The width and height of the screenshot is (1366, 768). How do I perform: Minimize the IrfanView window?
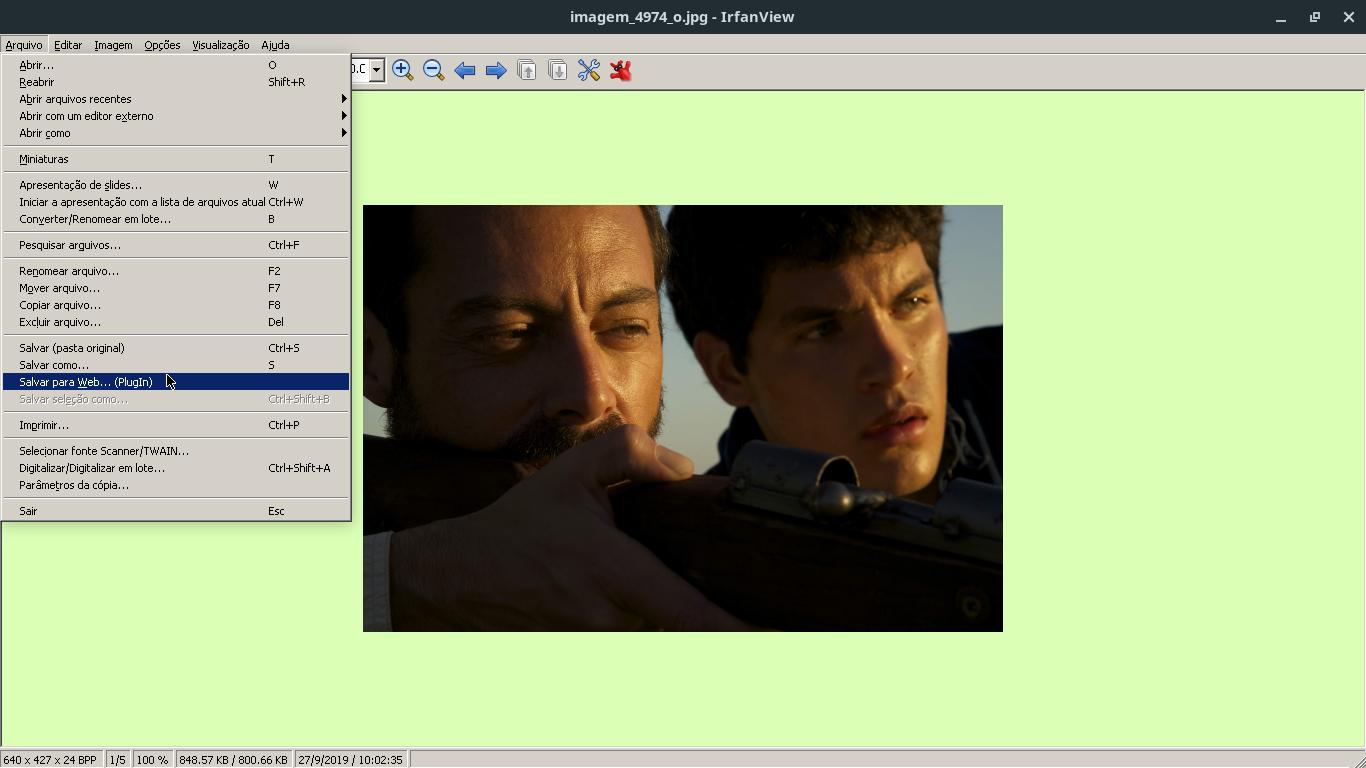pos(1281,17)
